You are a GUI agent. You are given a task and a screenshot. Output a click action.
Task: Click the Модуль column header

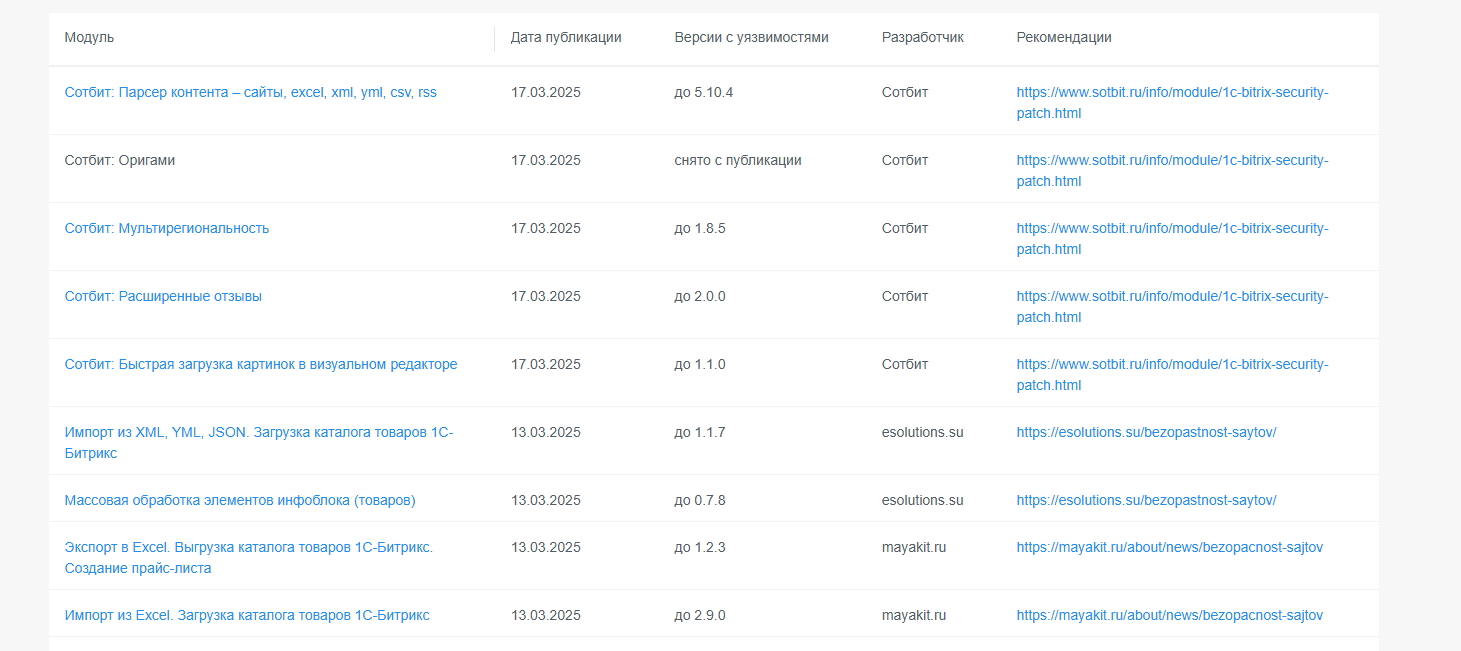[x=90, y=37]
